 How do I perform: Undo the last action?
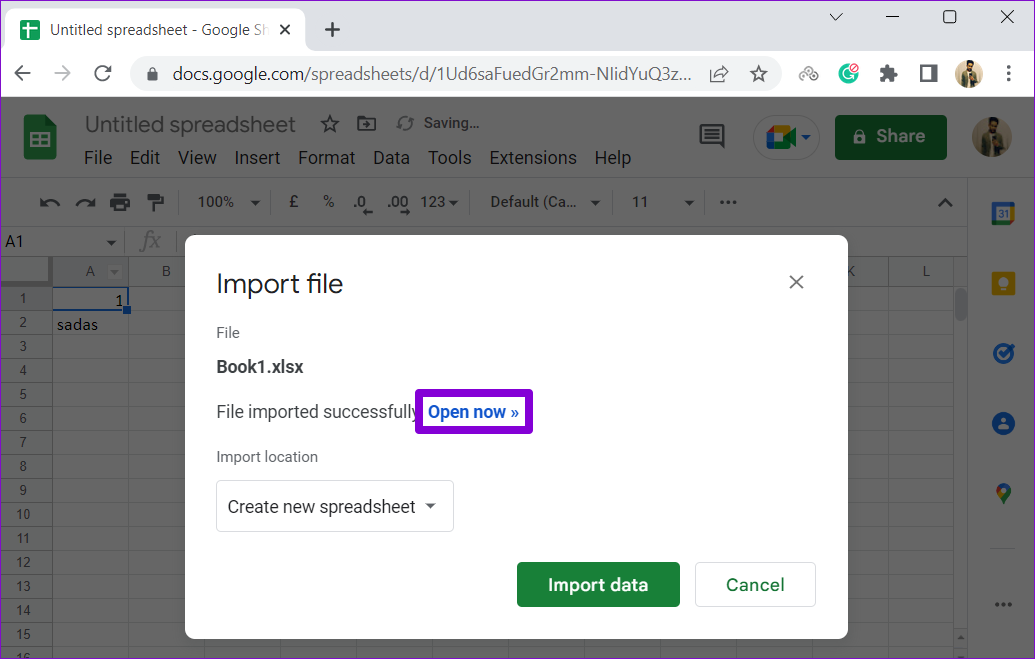pyautogui.click(x=50, y=203)
